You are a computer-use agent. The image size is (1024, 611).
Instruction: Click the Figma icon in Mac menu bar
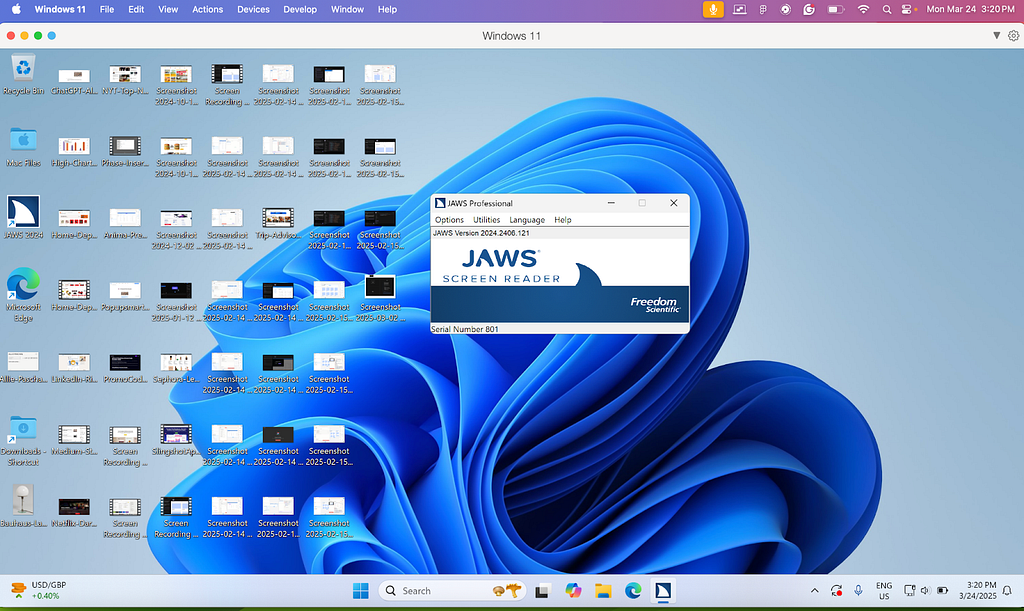[x=763, y=9]
